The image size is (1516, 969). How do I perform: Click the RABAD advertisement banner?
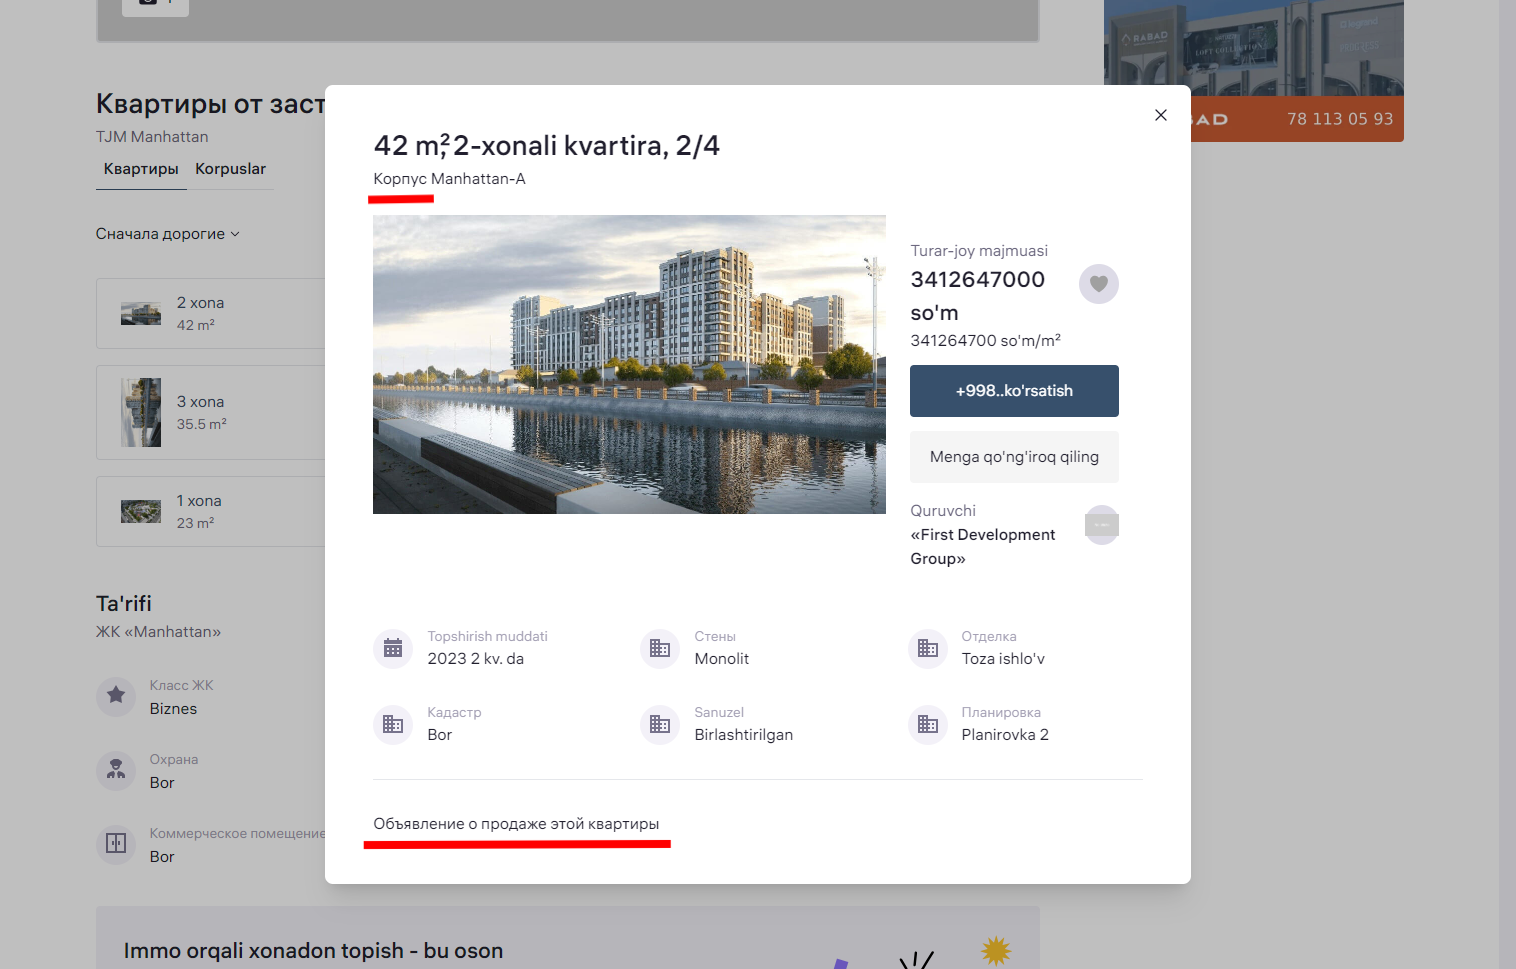tap(1253, 70)
